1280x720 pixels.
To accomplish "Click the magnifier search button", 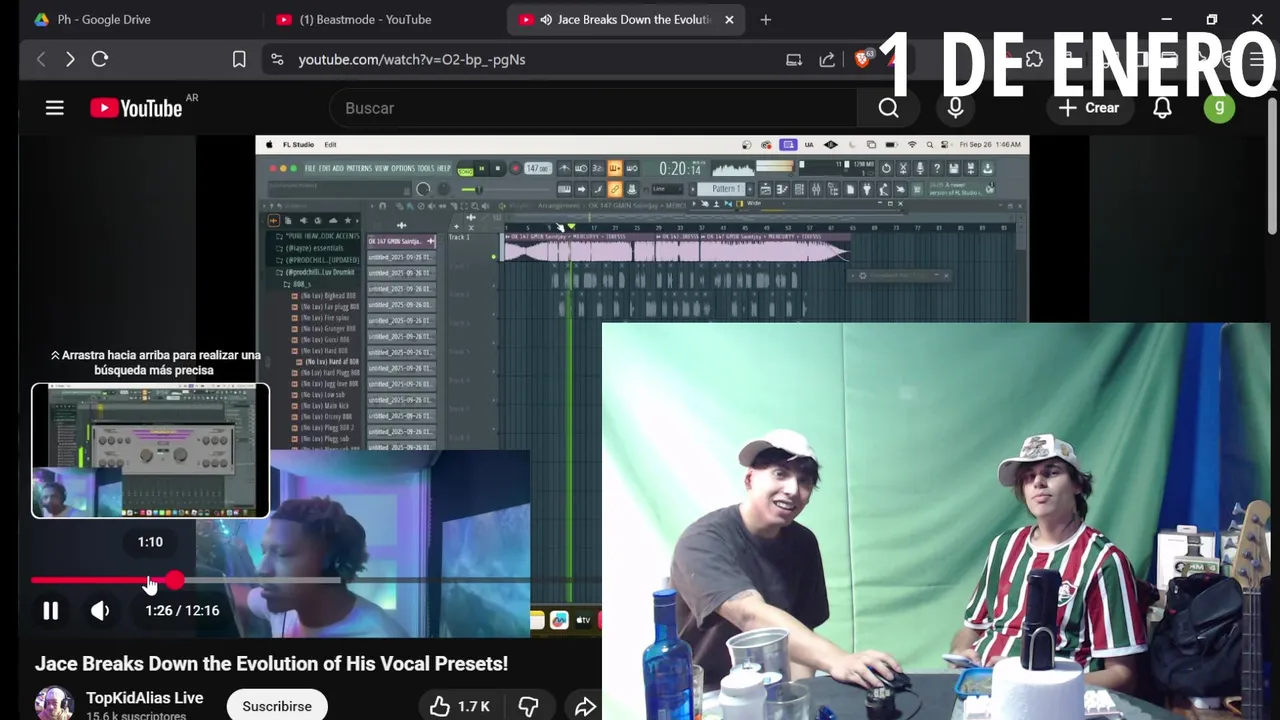I will tap(889, 108).
